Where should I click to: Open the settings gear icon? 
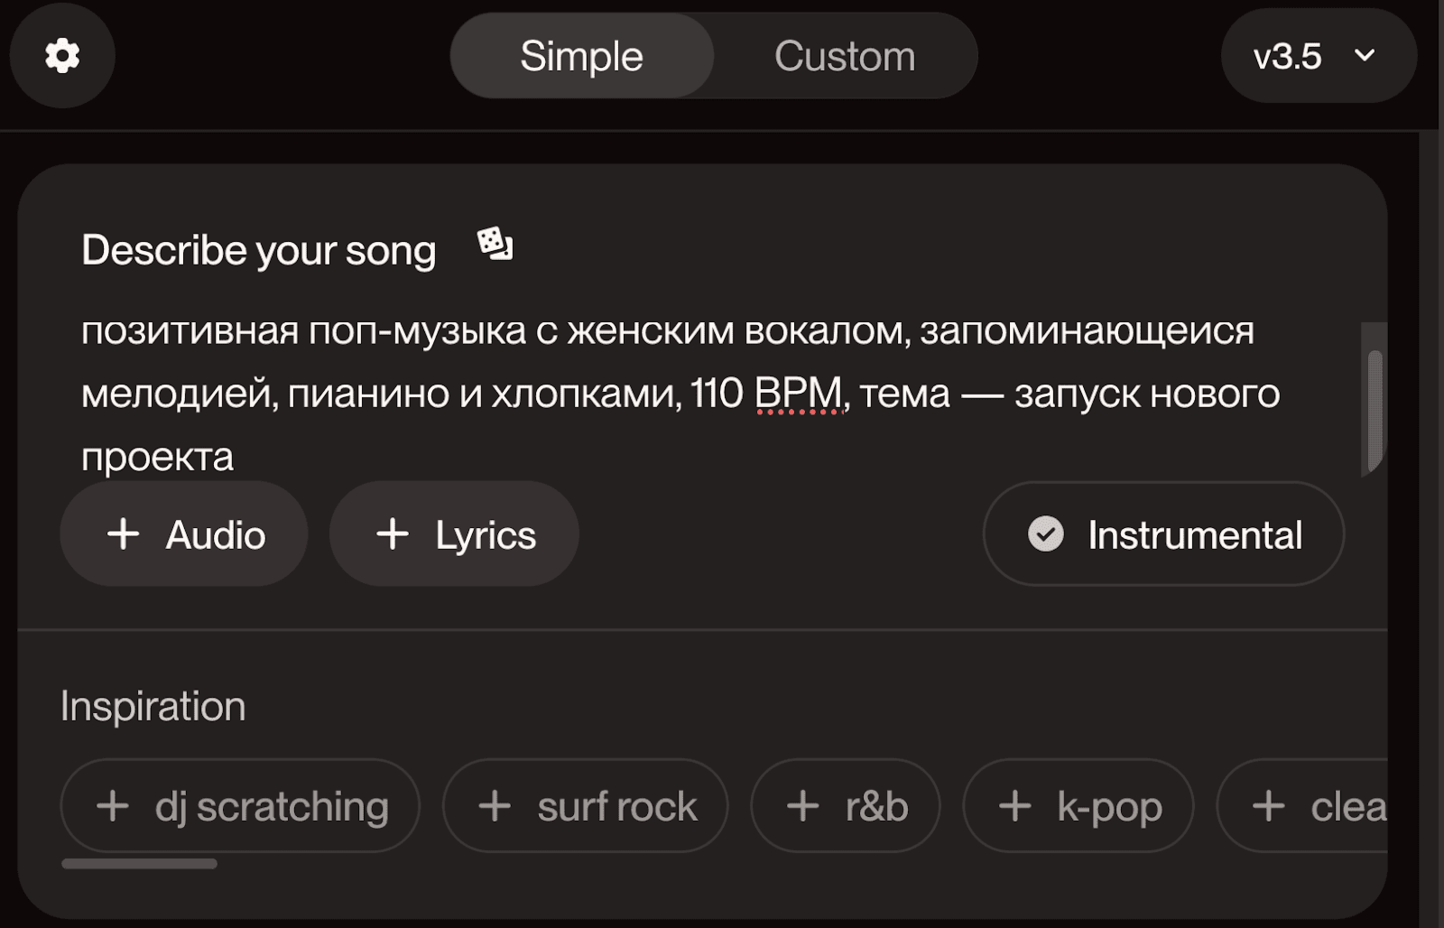click(62, 56)
